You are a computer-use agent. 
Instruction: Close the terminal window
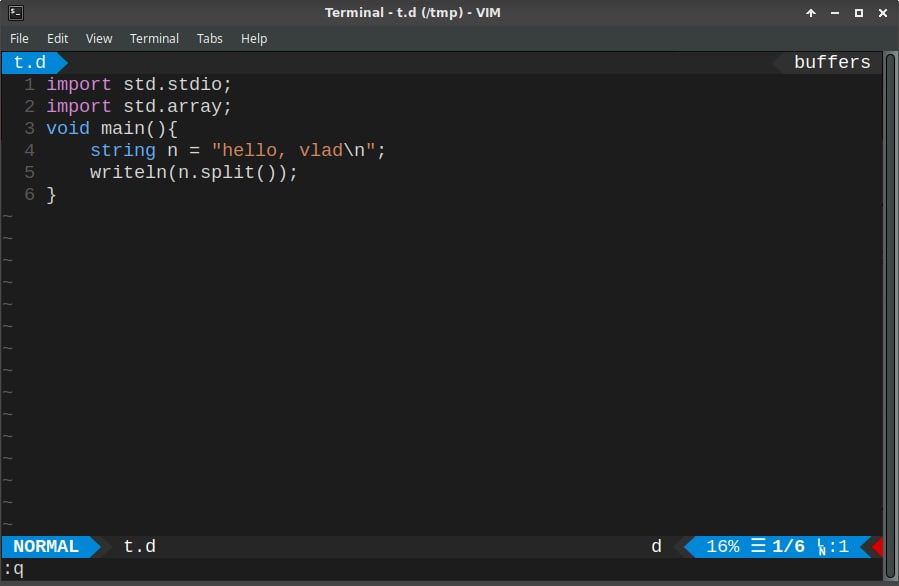pyautogui.click(x=883, y=13)
